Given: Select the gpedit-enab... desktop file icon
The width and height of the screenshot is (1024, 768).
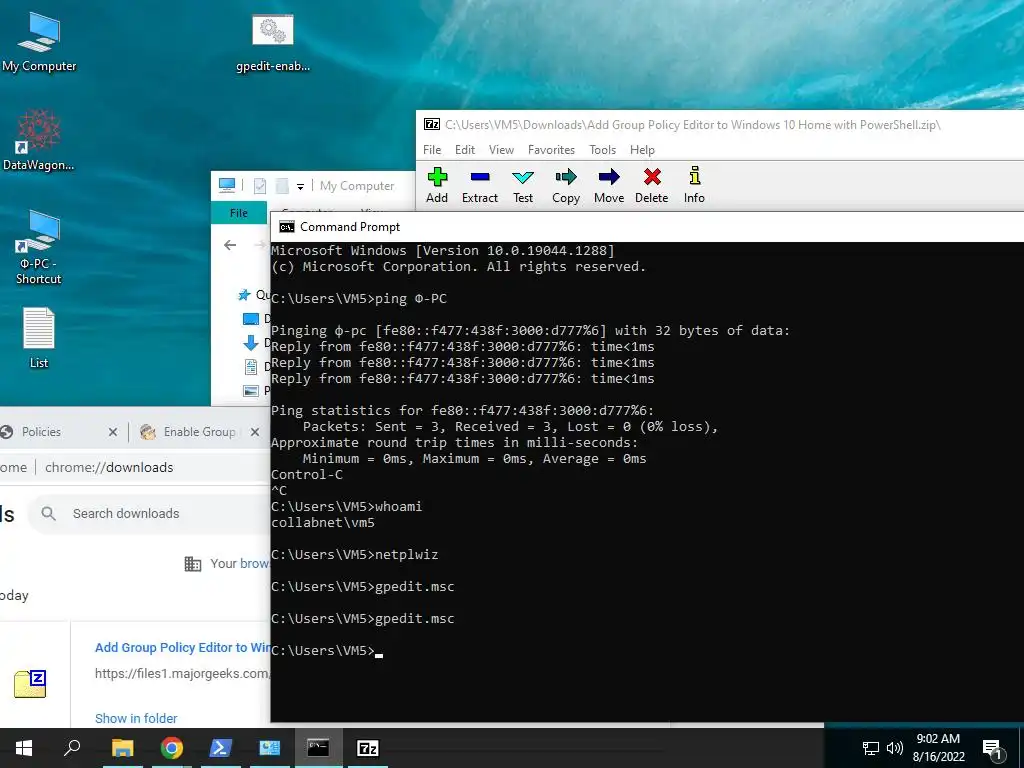Looking at the screenshot, I should [x=273, y=42].
